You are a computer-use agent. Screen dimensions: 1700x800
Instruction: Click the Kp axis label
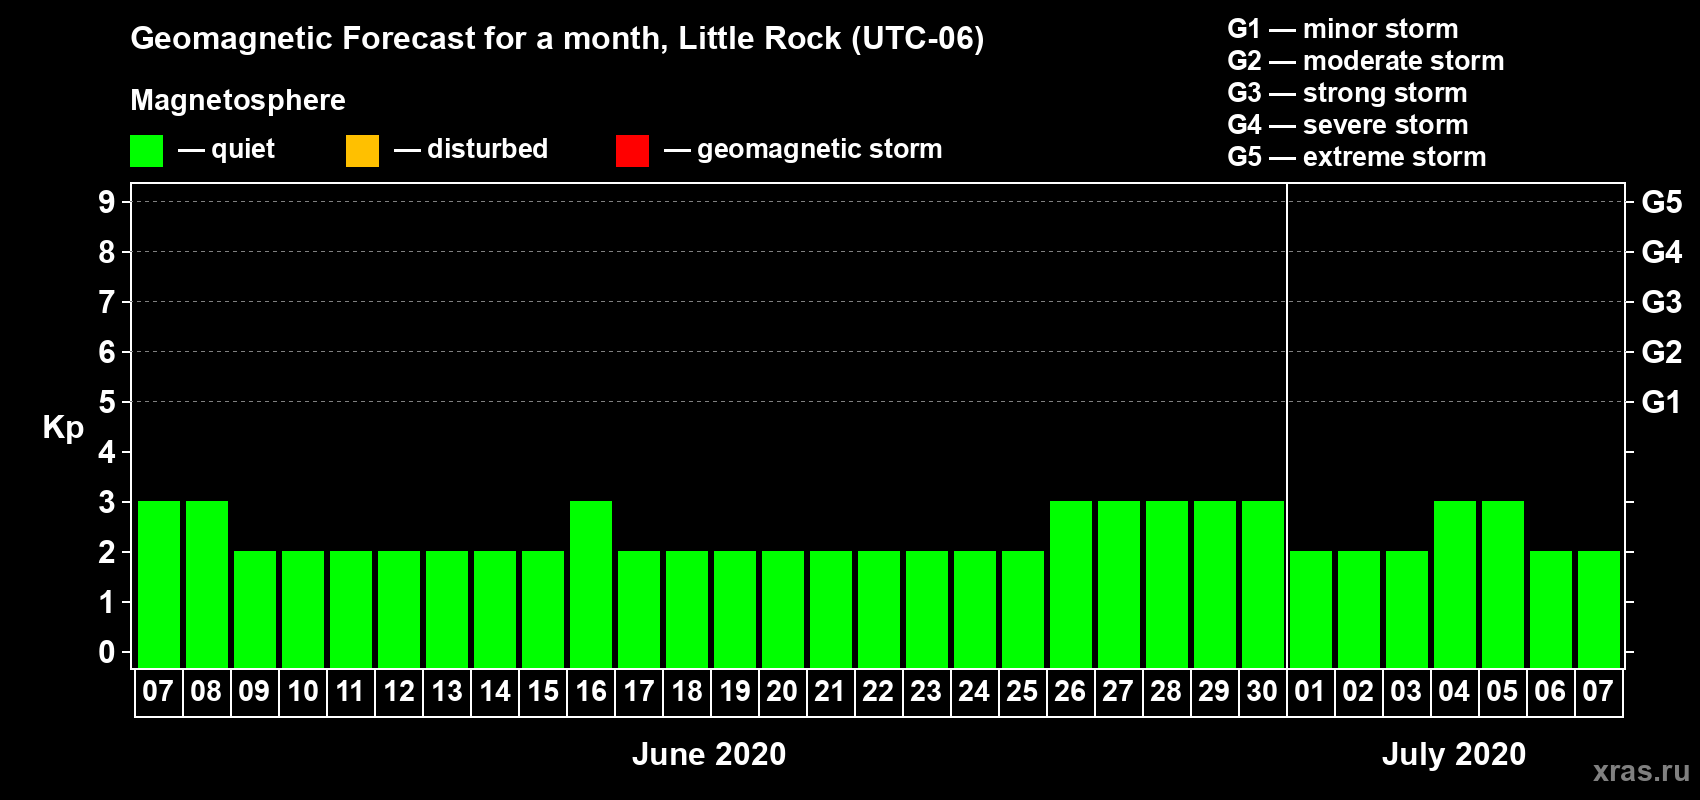pyautogui.click(x=63, y=428)
